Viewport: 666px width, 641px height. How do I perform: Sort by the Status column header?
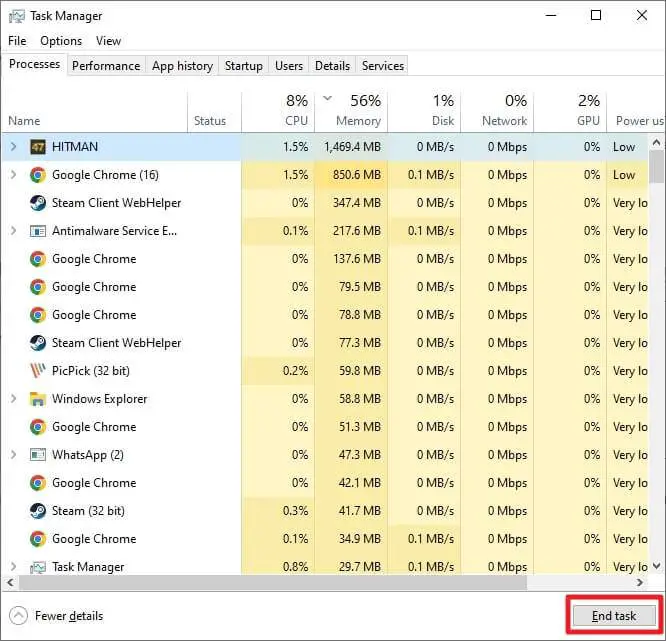point(214,113)
